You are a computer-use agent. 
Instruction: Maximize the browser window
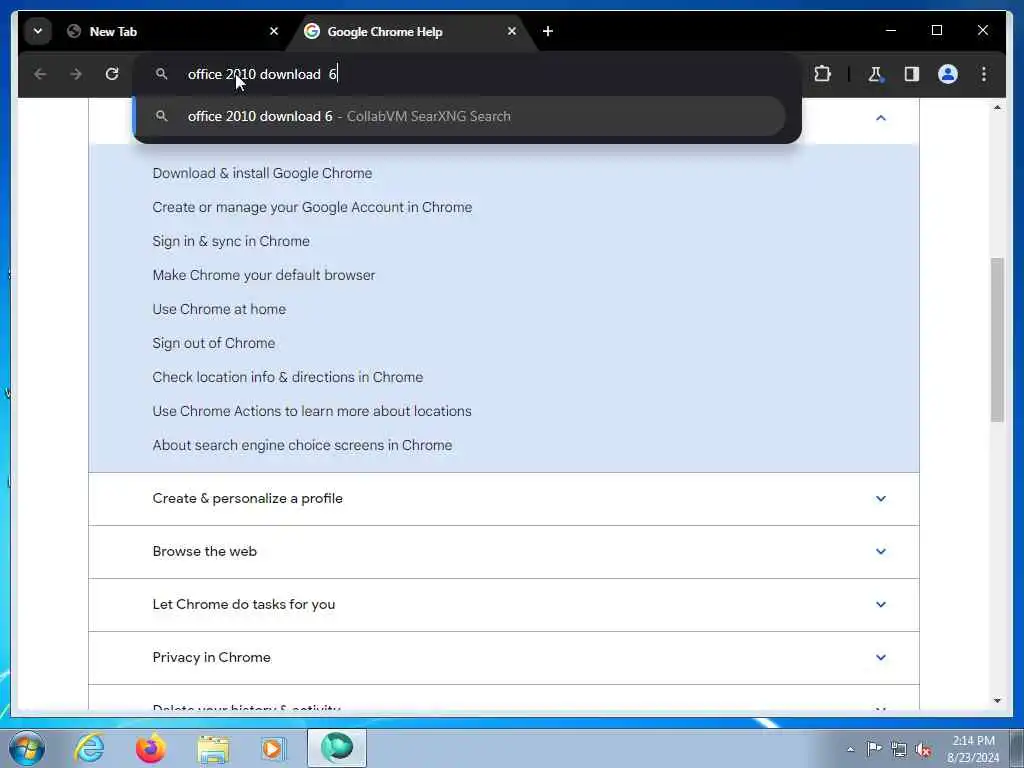(x=936, y=30)
